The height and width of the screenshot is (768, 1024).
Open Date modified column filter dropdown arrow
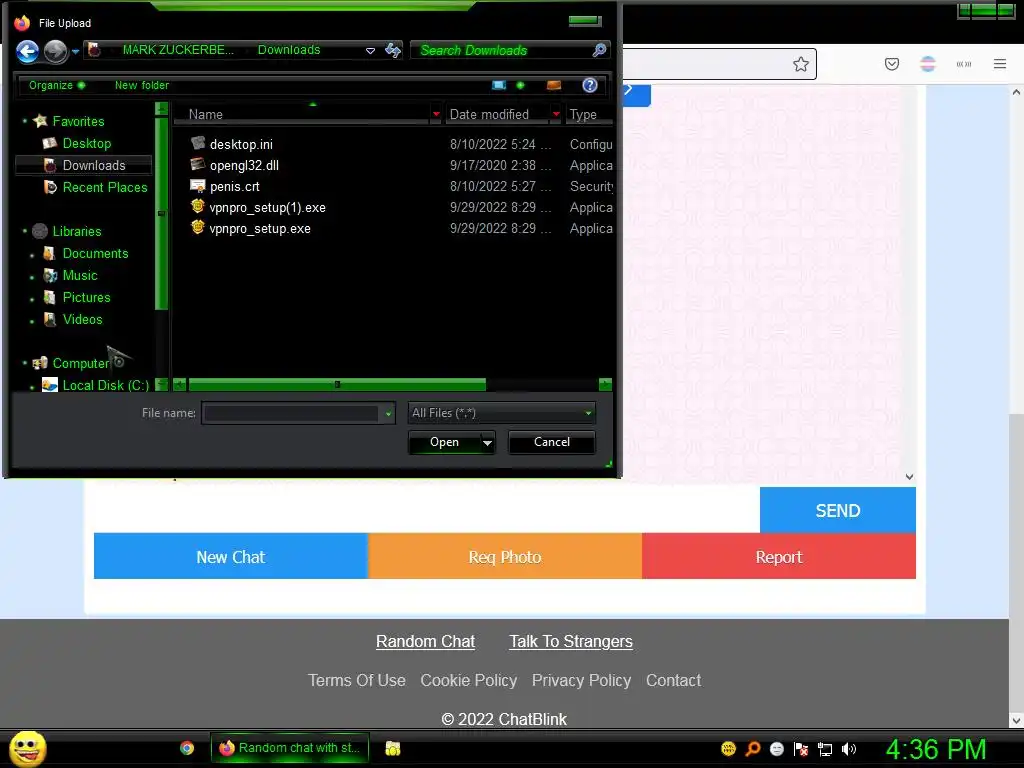pos(556,114)
